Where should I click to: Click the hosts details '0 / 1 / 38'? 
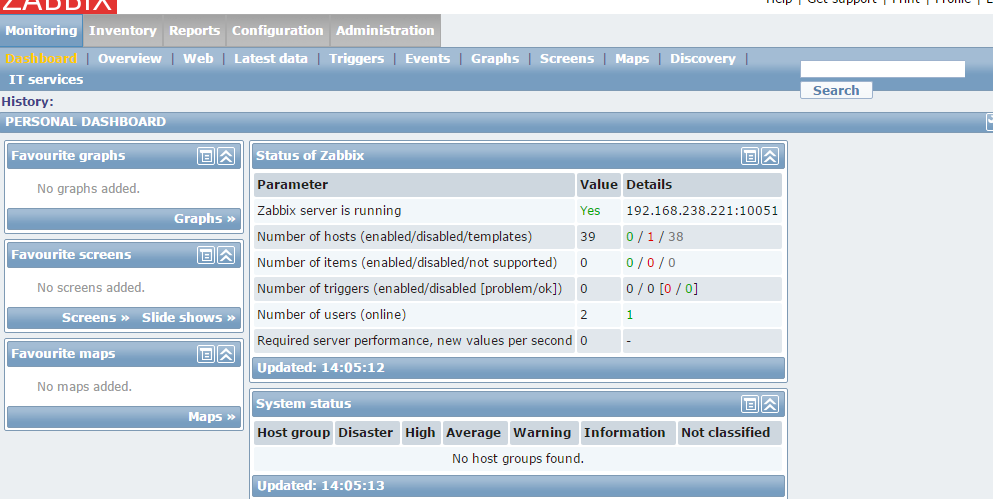point(655,236)
